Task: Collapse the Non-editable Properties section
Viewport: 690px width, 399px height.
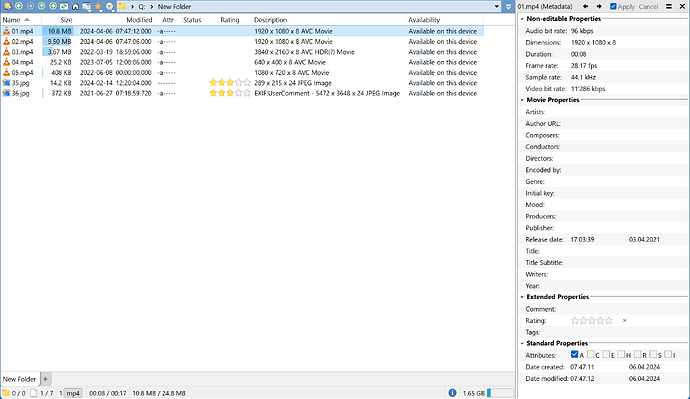Action: [x=522, y=19]
